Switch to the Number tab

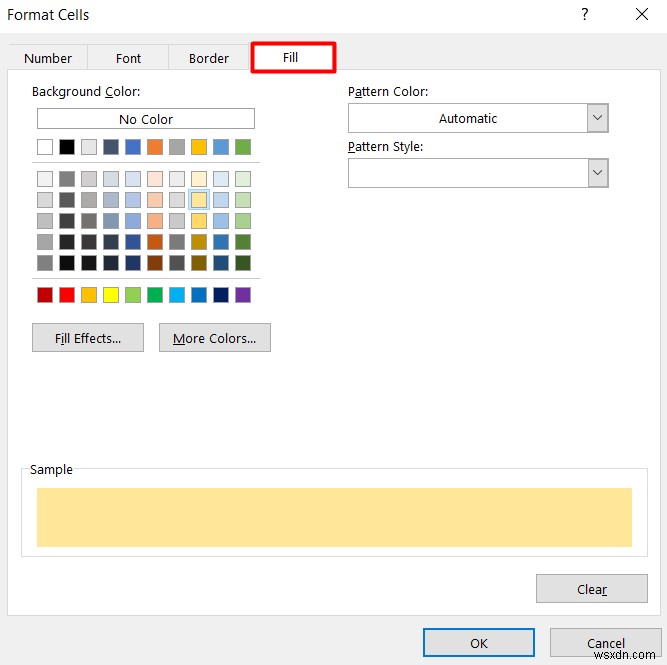(x=48, y=58)
